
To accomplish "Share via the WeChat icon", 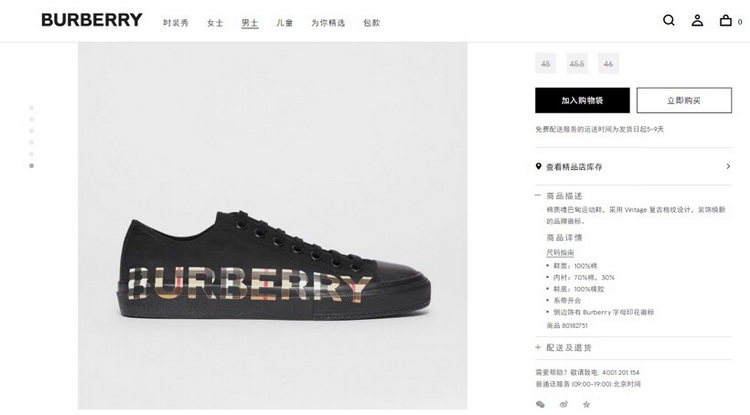I will pyautogui.click(x=540, y=404).
